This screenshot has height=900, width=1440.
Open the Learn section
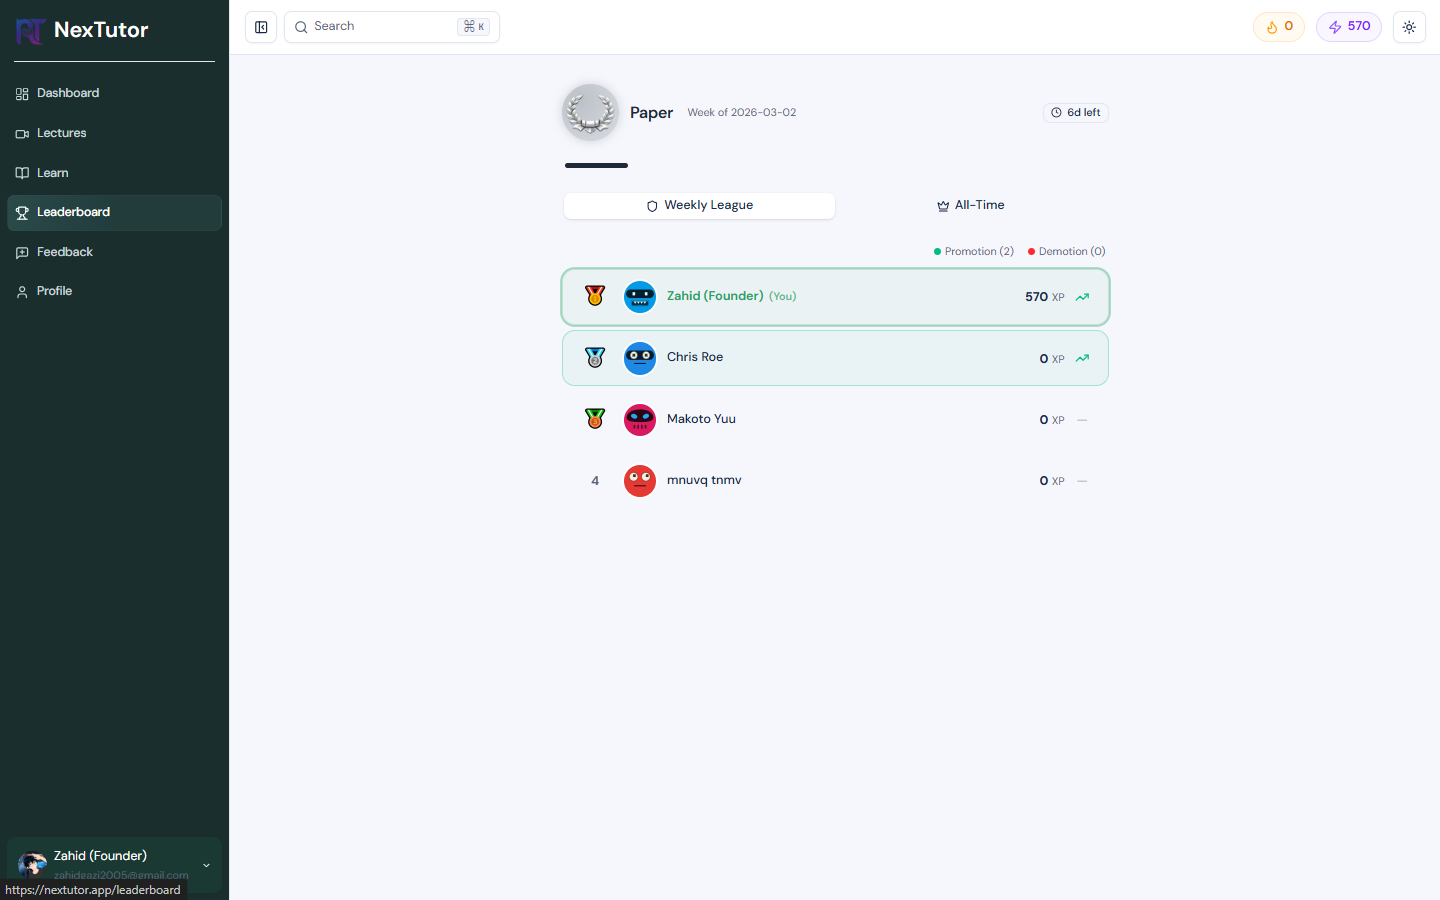114,173
